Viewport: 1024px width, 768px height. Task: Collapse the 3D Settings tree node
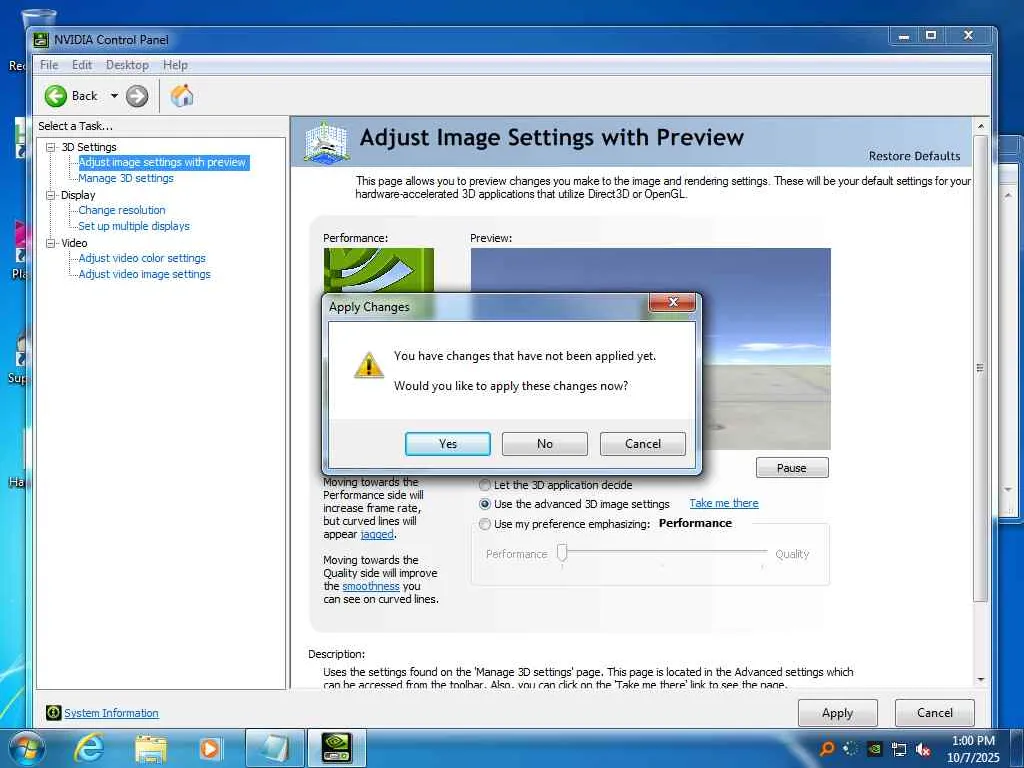pos(50,147)
